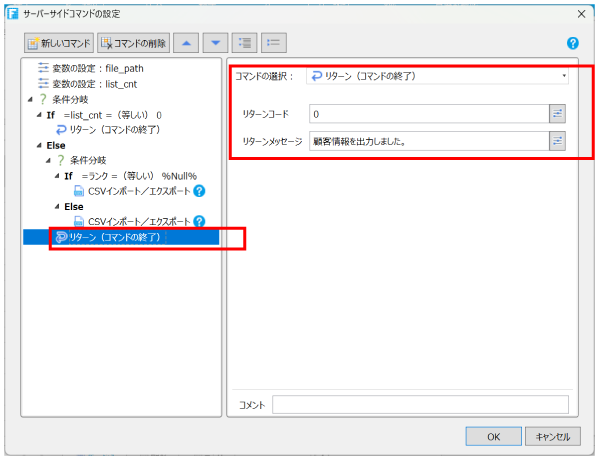Select the nested Else row

click(73, 207)
